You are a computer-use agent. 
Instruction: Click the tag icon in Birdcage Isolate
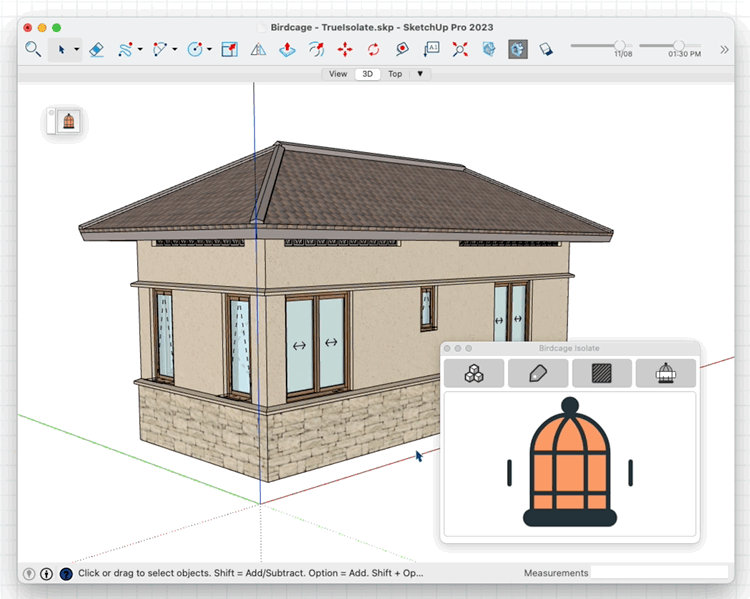point(538,373)
